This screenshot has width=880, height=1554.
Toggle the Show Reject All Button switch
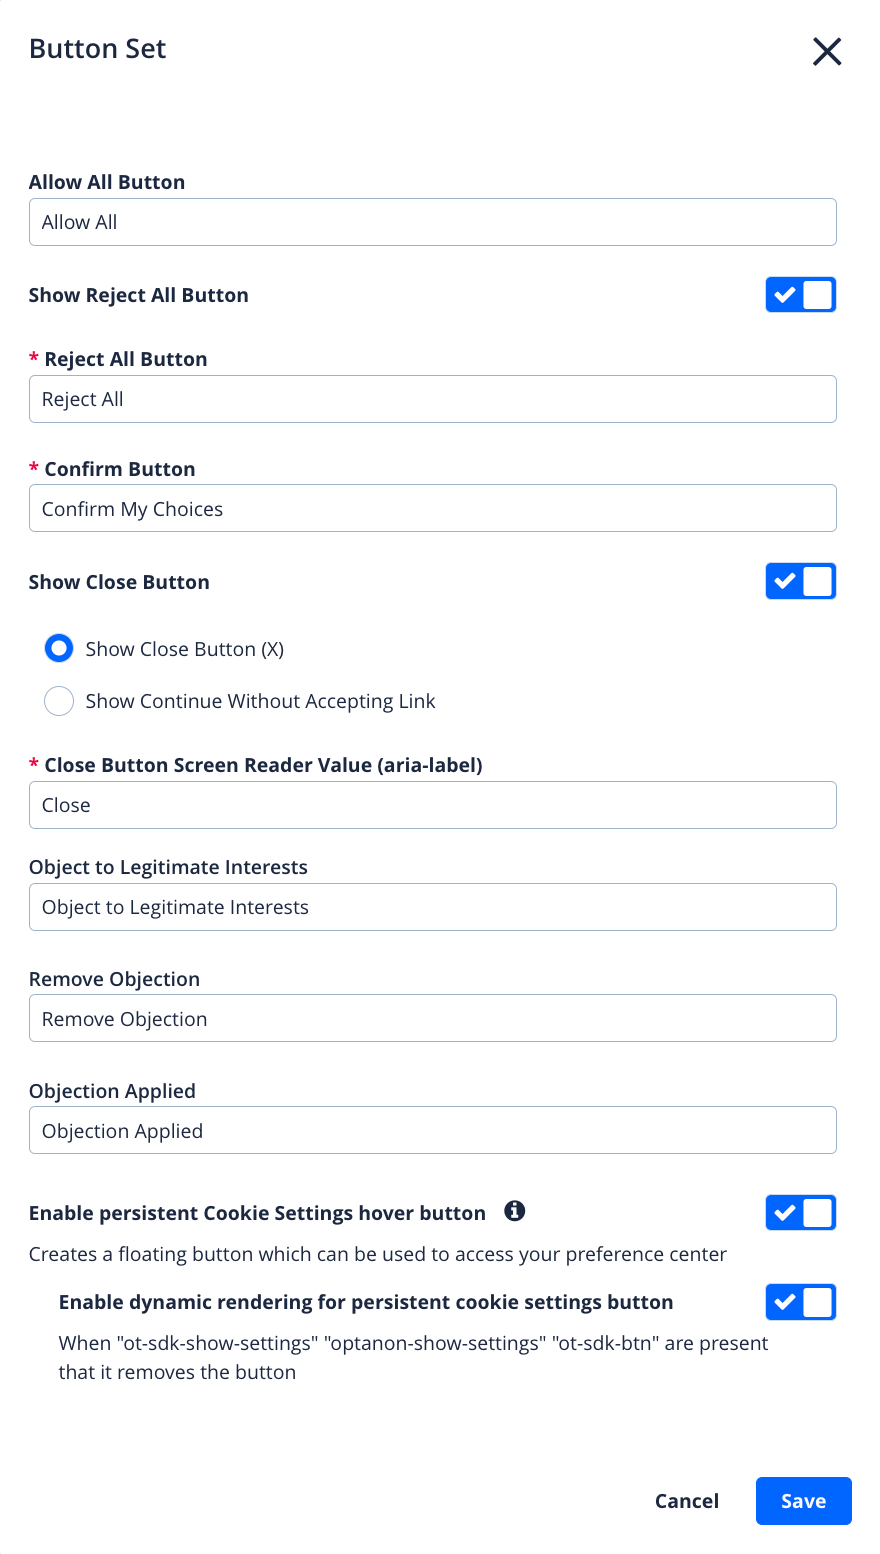click(x=800, y=295)
